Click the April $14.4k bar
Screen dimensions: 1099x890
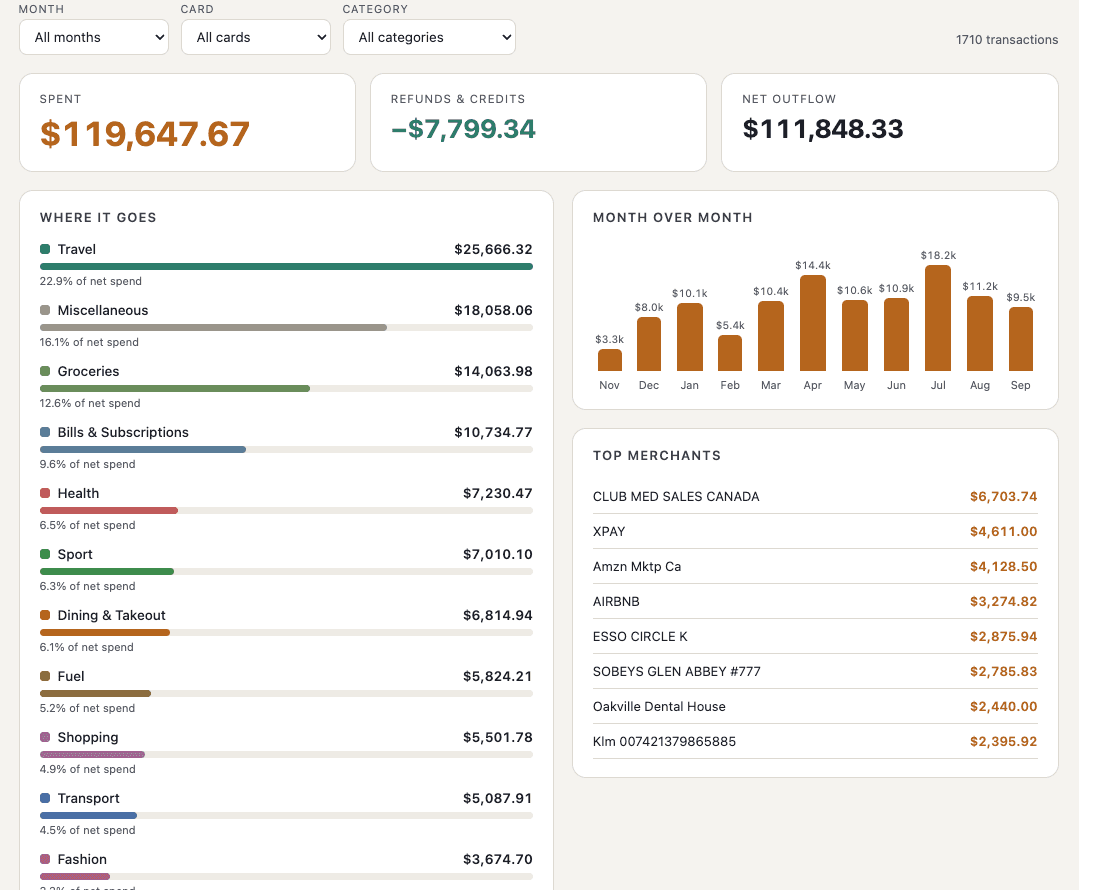(813, 323)
